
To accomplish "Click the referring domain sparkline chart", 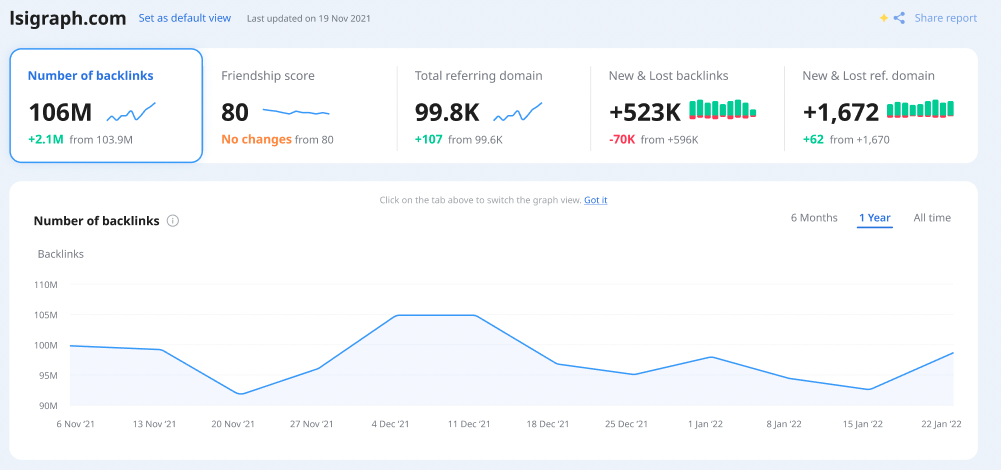I will pyautogui.click(x=517, y=111).
